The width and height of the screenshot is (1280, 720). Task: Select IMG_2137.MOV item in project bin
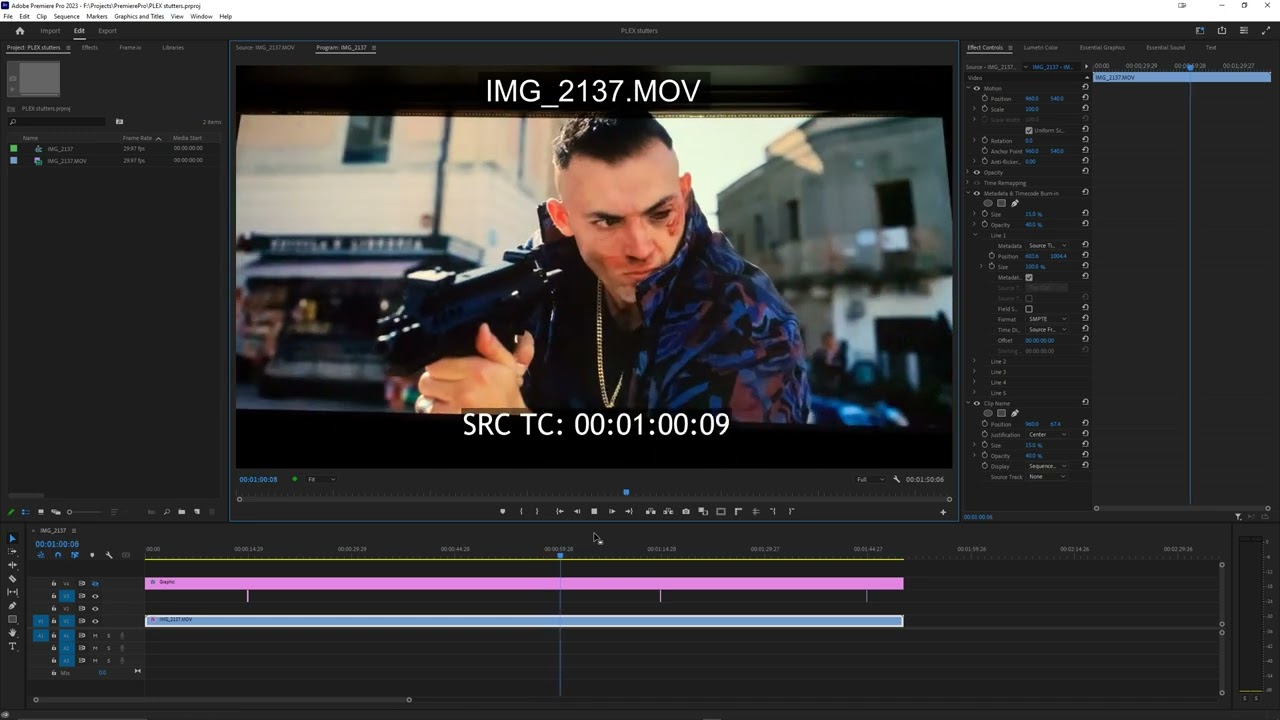pos(66,160)
